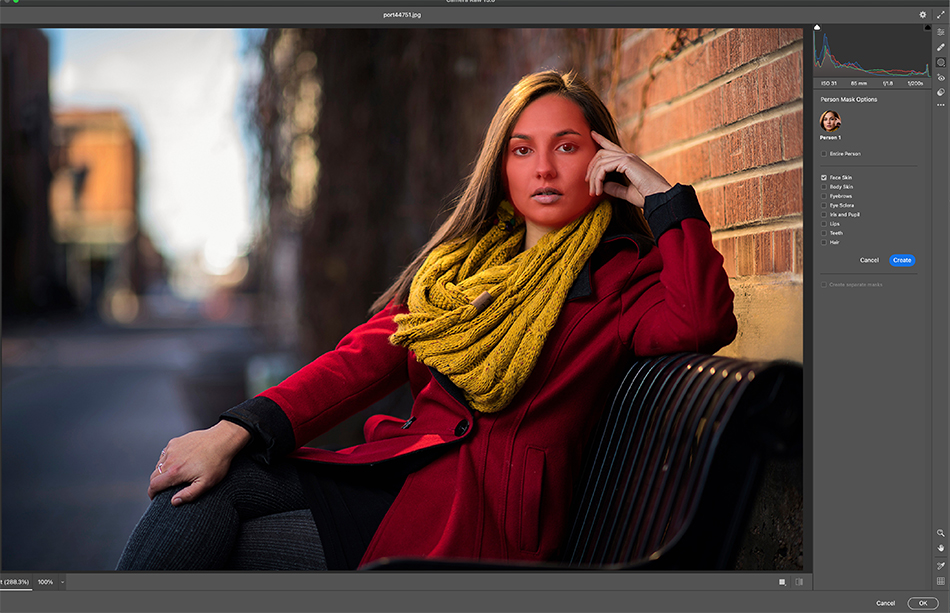Click the Person 1 label
The image size is (950, 613).
pyautogui.click(x=830, y=138)
